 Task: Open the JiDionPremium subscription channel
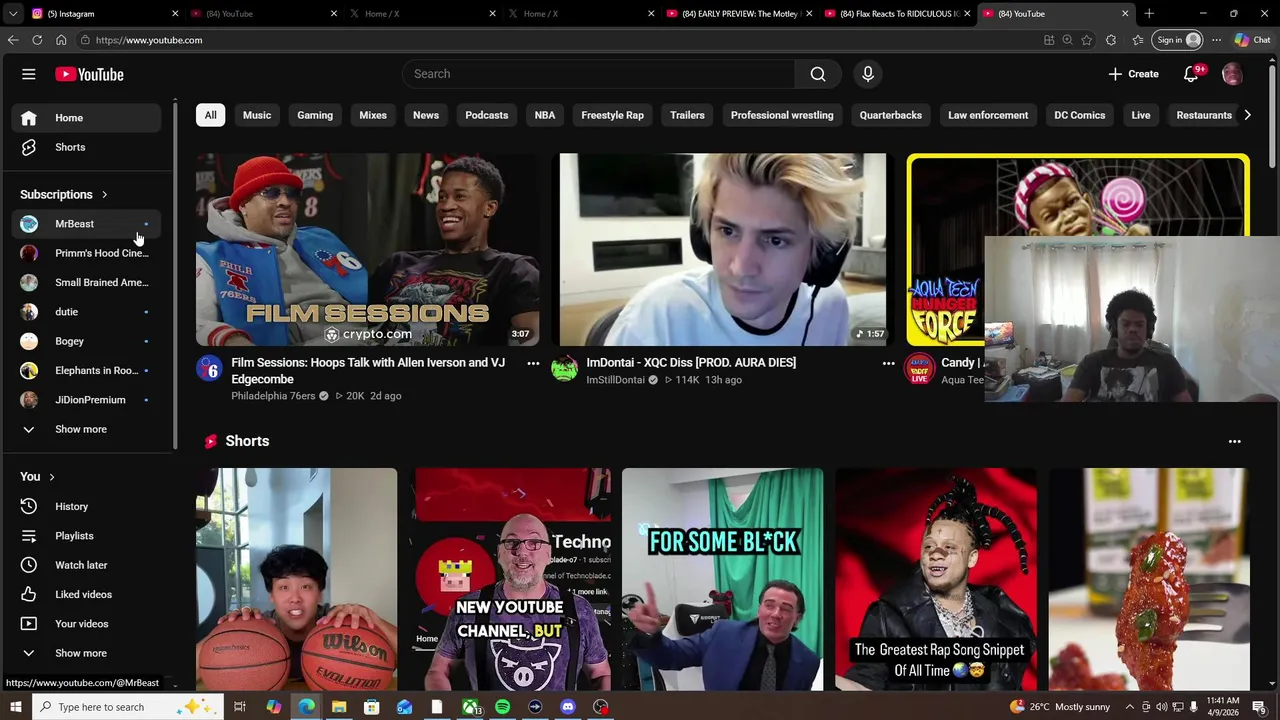pyautogui.click(x=86, y=400)
